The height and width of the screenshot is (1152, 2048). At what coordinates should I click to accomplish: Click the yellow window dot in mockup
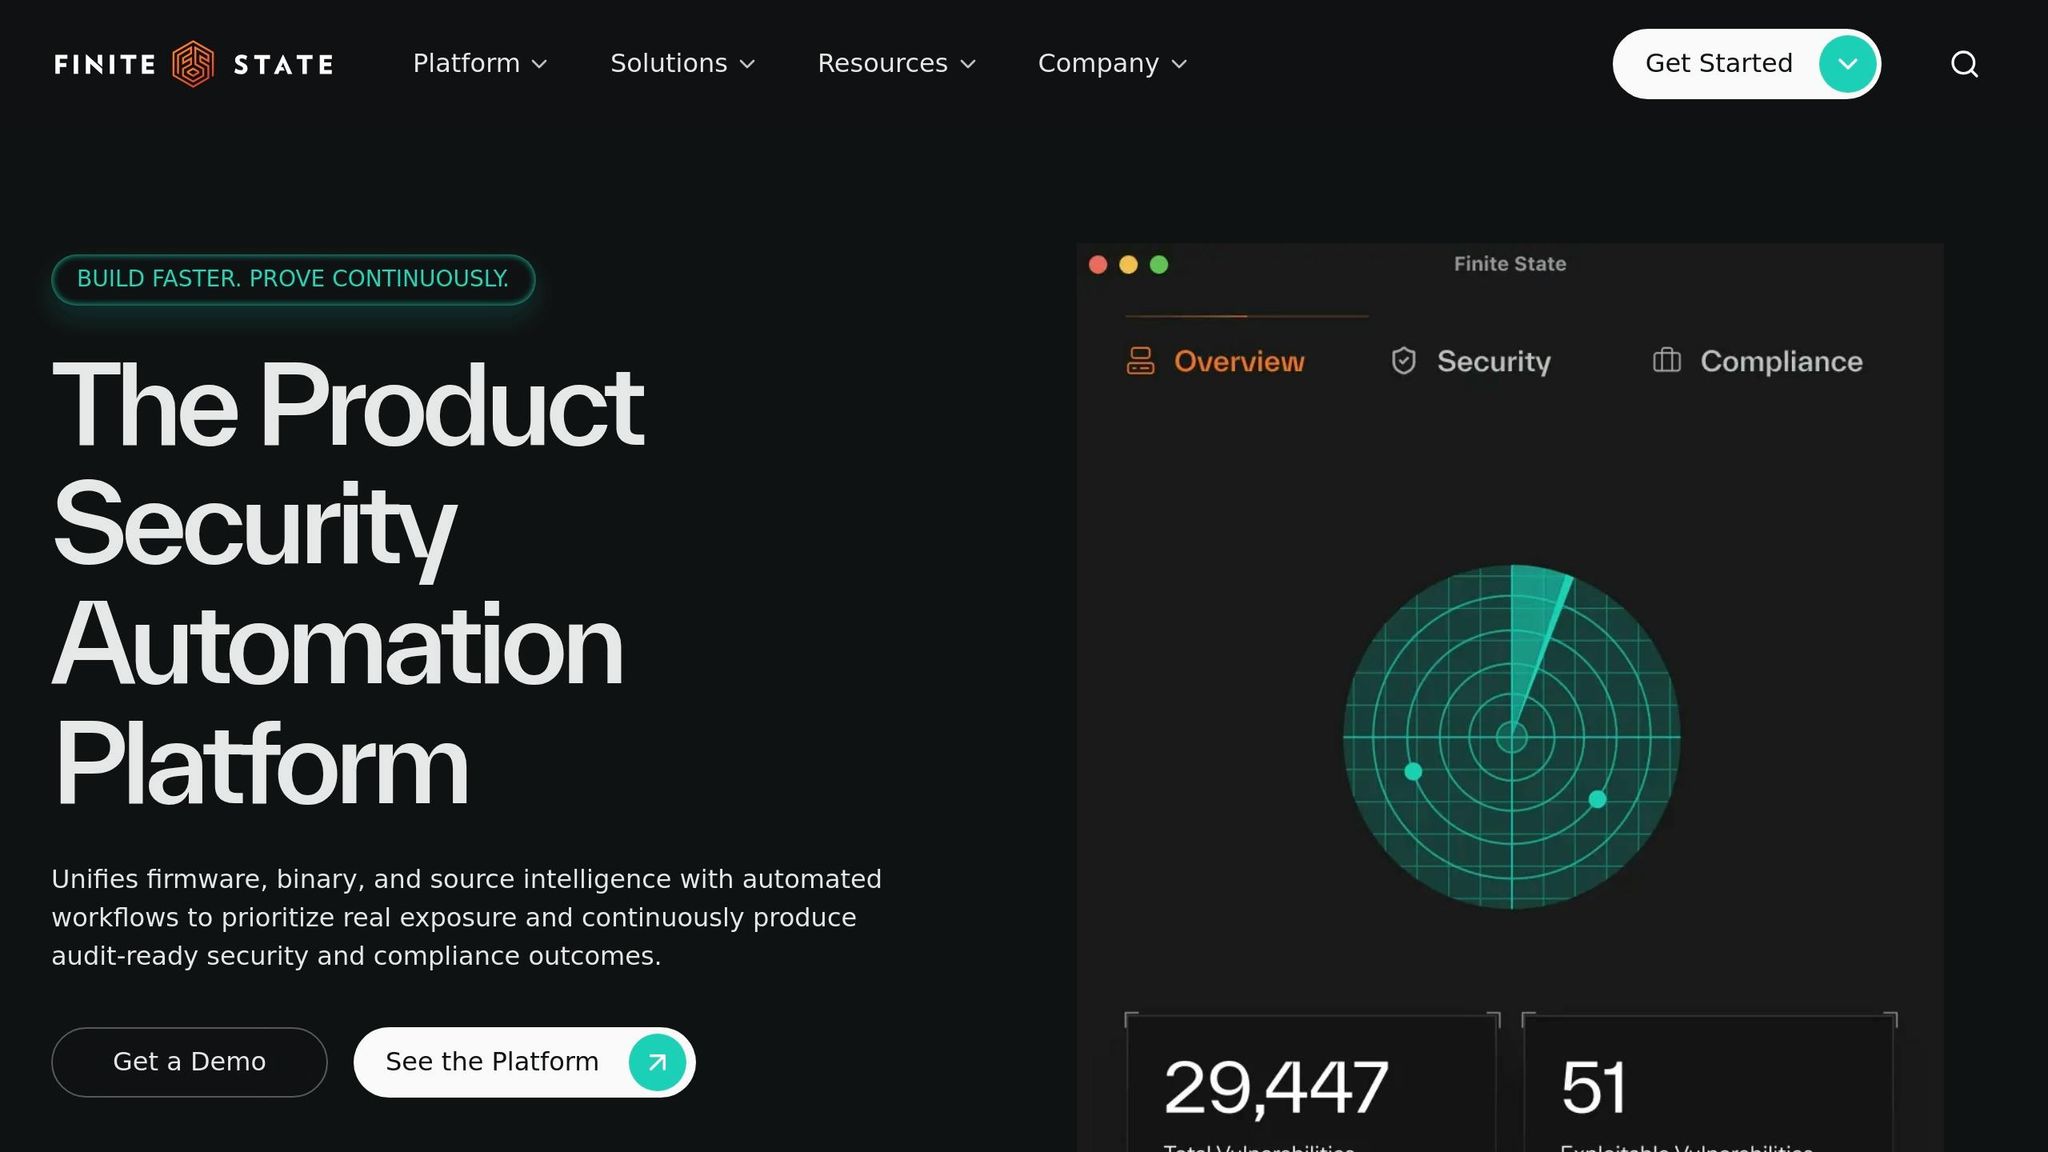pos(1128,265)
